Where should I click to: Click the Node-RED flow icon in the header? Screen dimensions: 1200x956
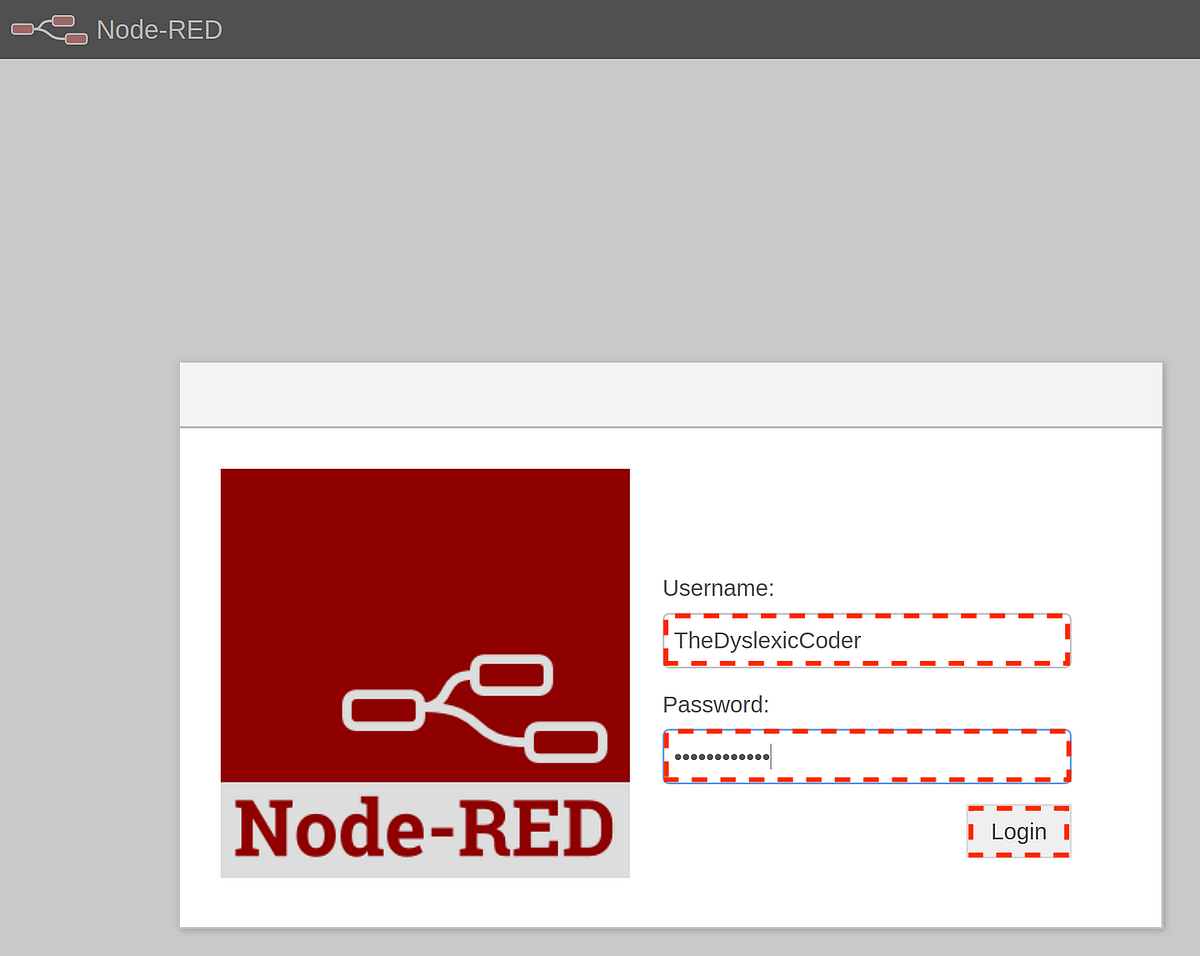coord(48,29)
